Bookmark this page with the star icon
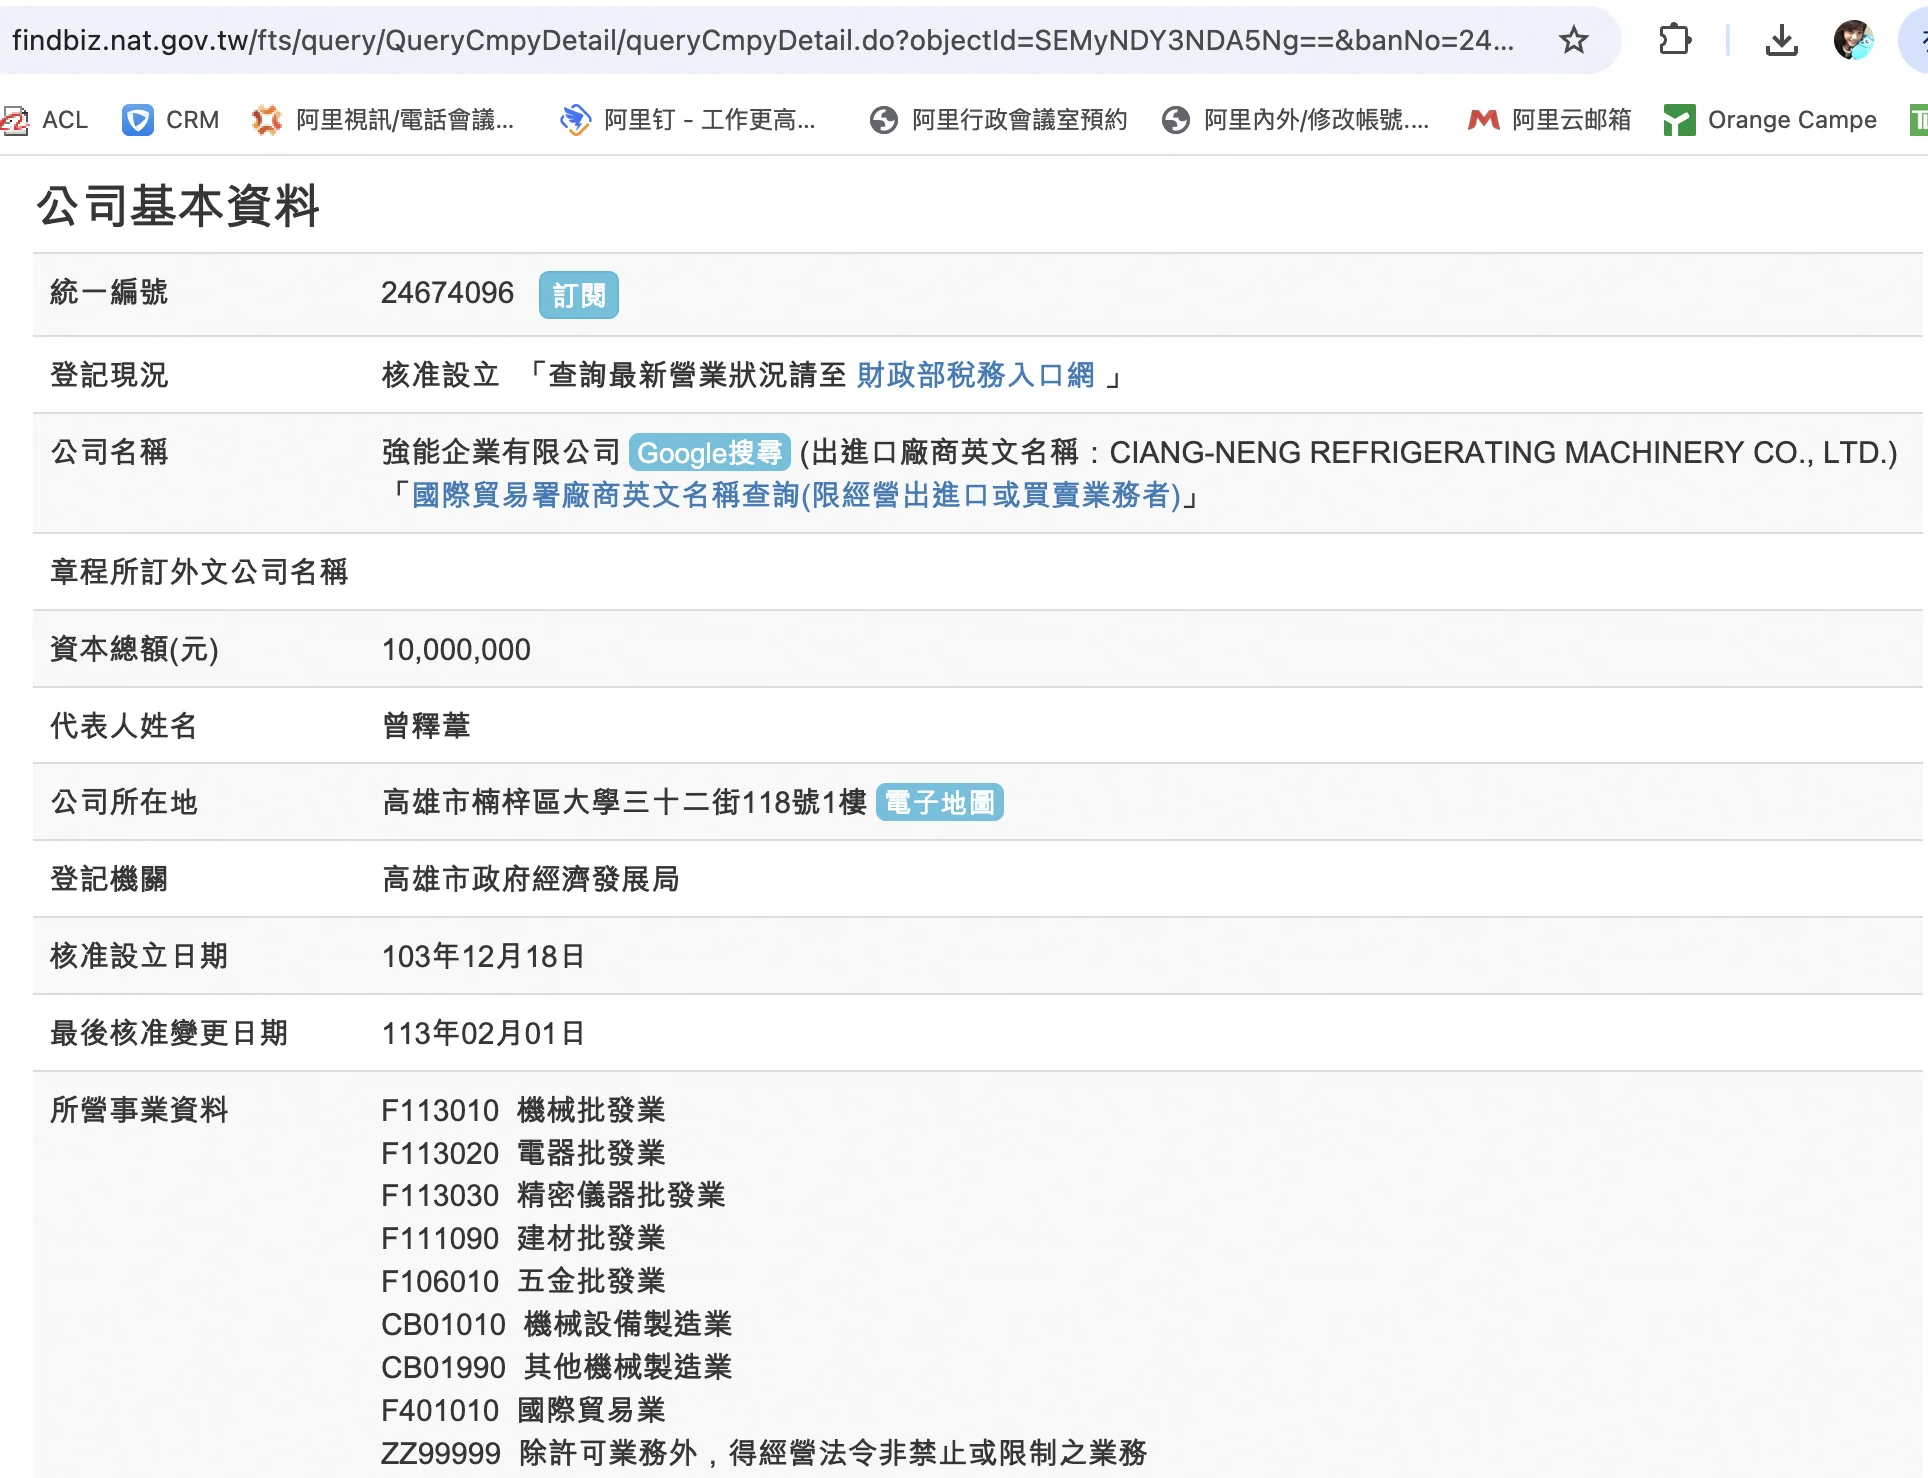Viewport: 1928px width, 1478px height. [1574, 40]
